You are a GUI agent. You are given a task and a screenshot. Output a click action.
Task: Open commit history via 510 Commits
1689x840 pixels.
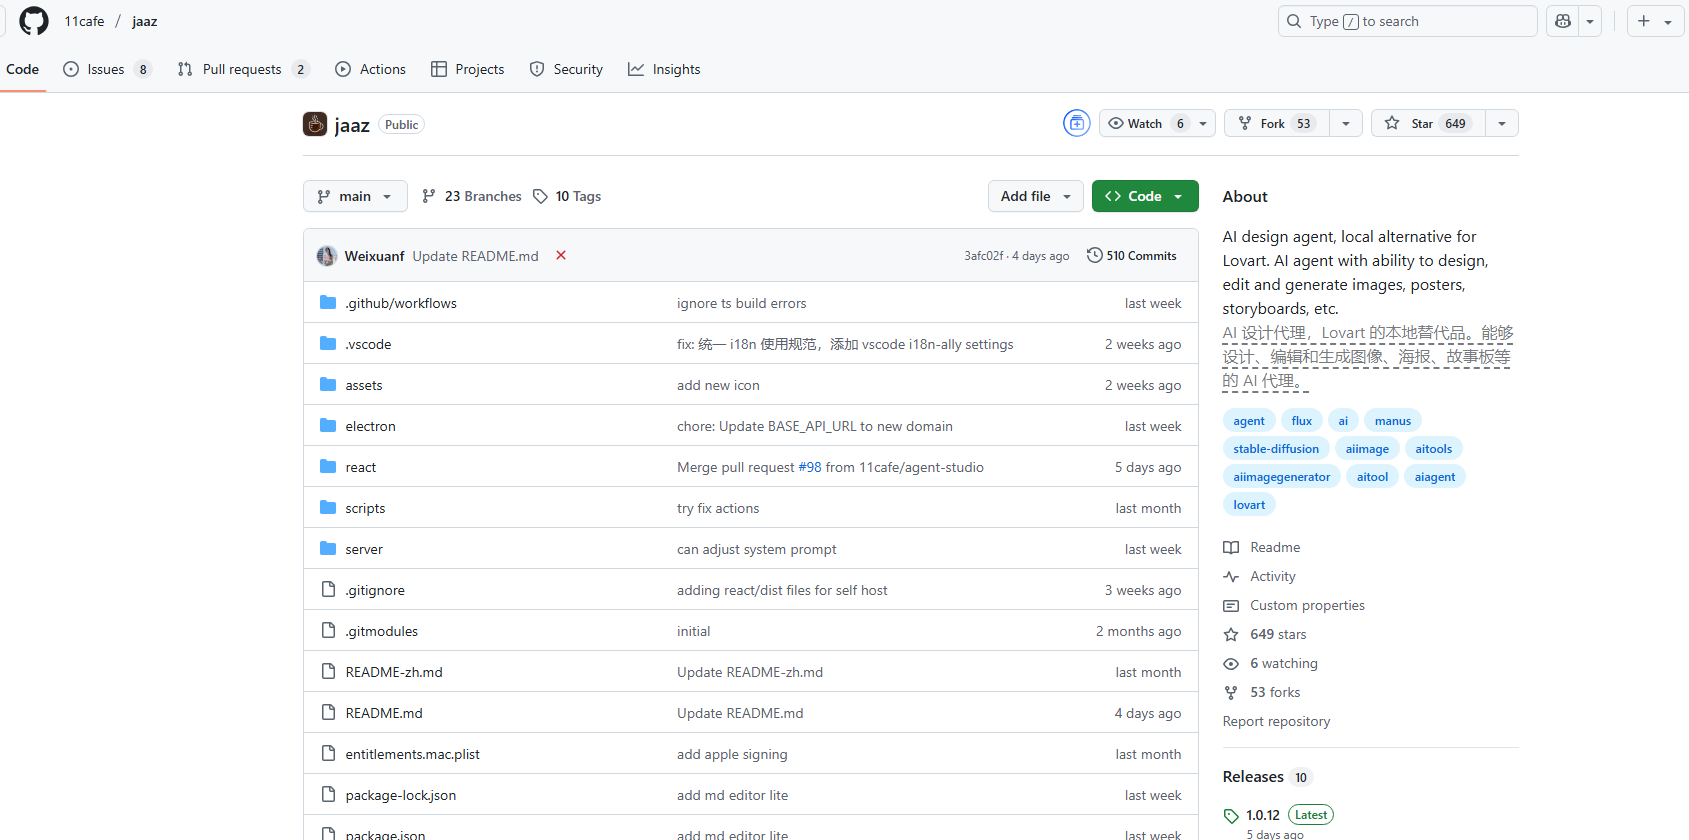[x=1132, y=256]
